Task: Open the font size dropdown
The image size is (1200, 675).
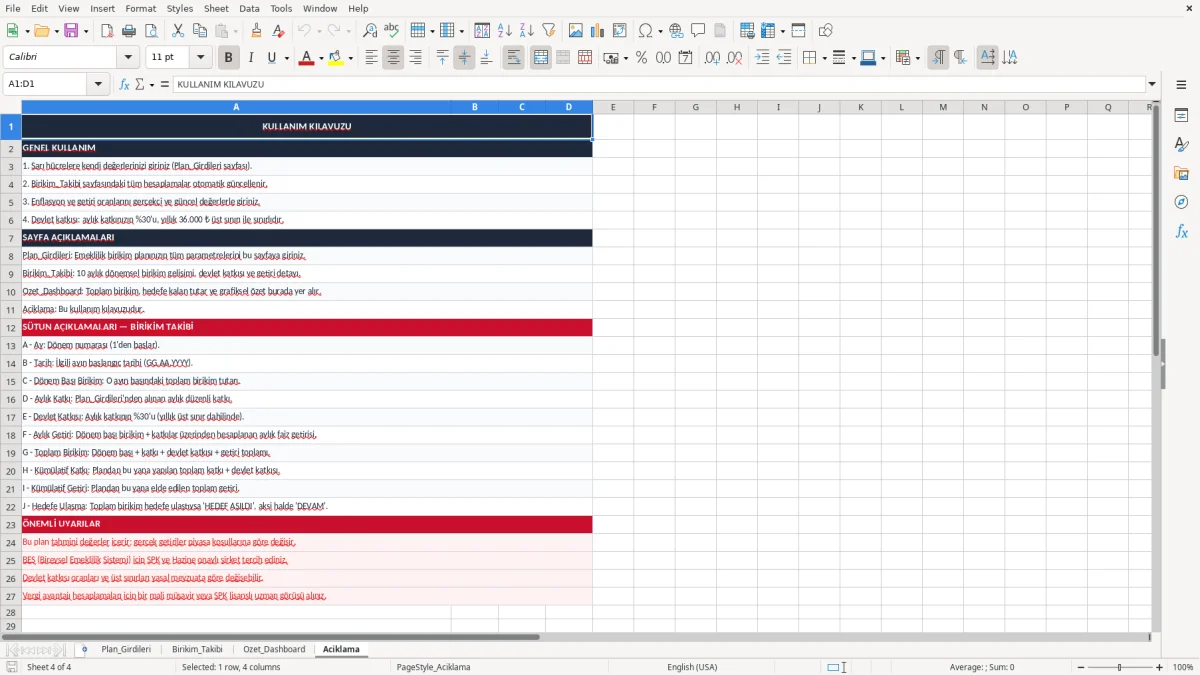Action: point(200,58)
